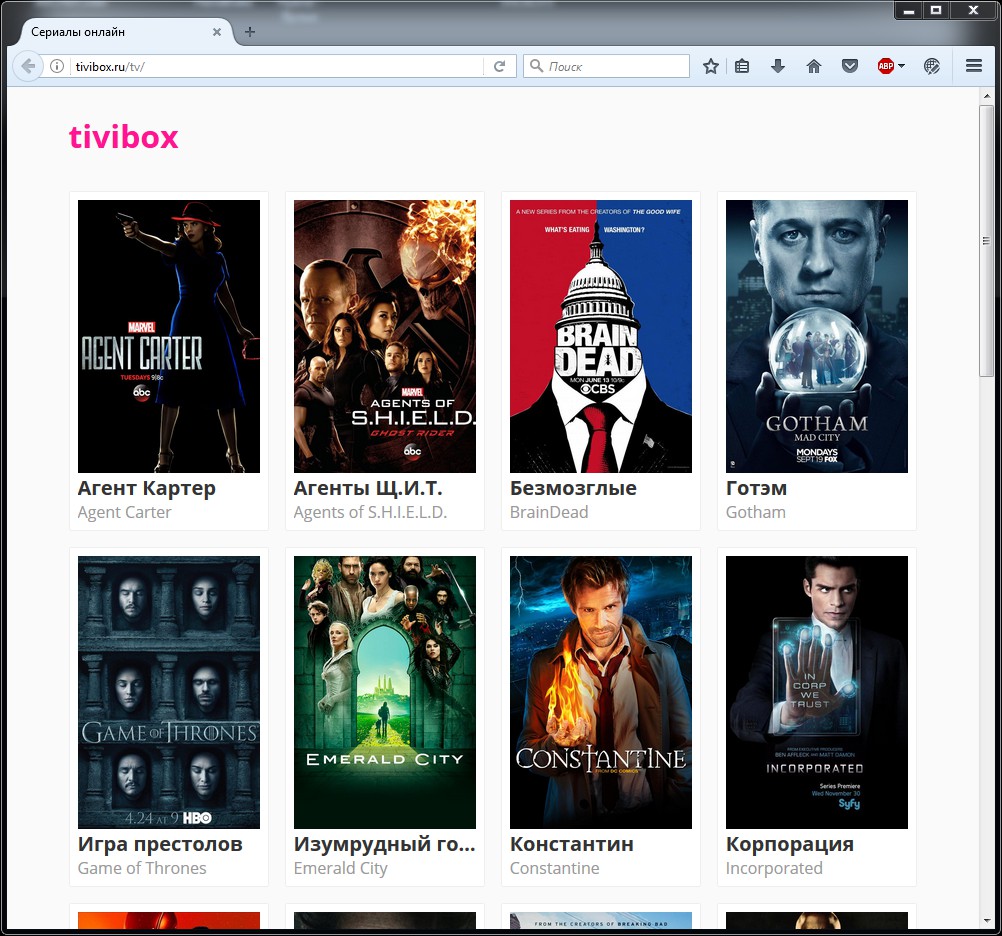Close the browser window
The height and width of the screenshot is (936, 1002).
click(x=974, y=10)
